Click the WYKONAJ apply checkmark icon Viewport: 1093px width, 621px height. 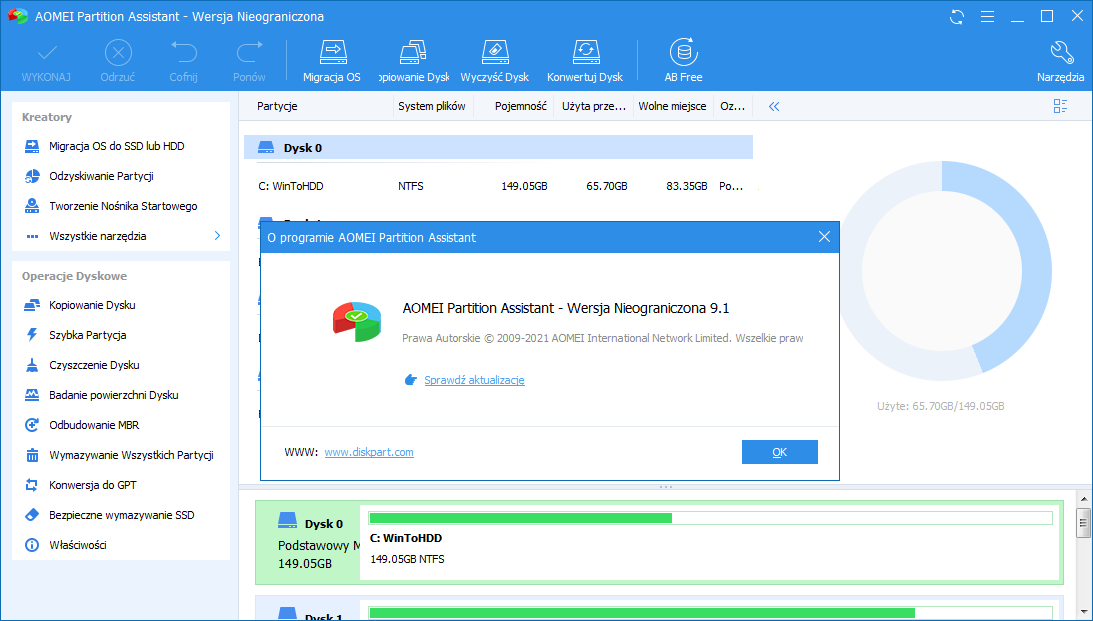pyautogui.click(x=47, y=52)
